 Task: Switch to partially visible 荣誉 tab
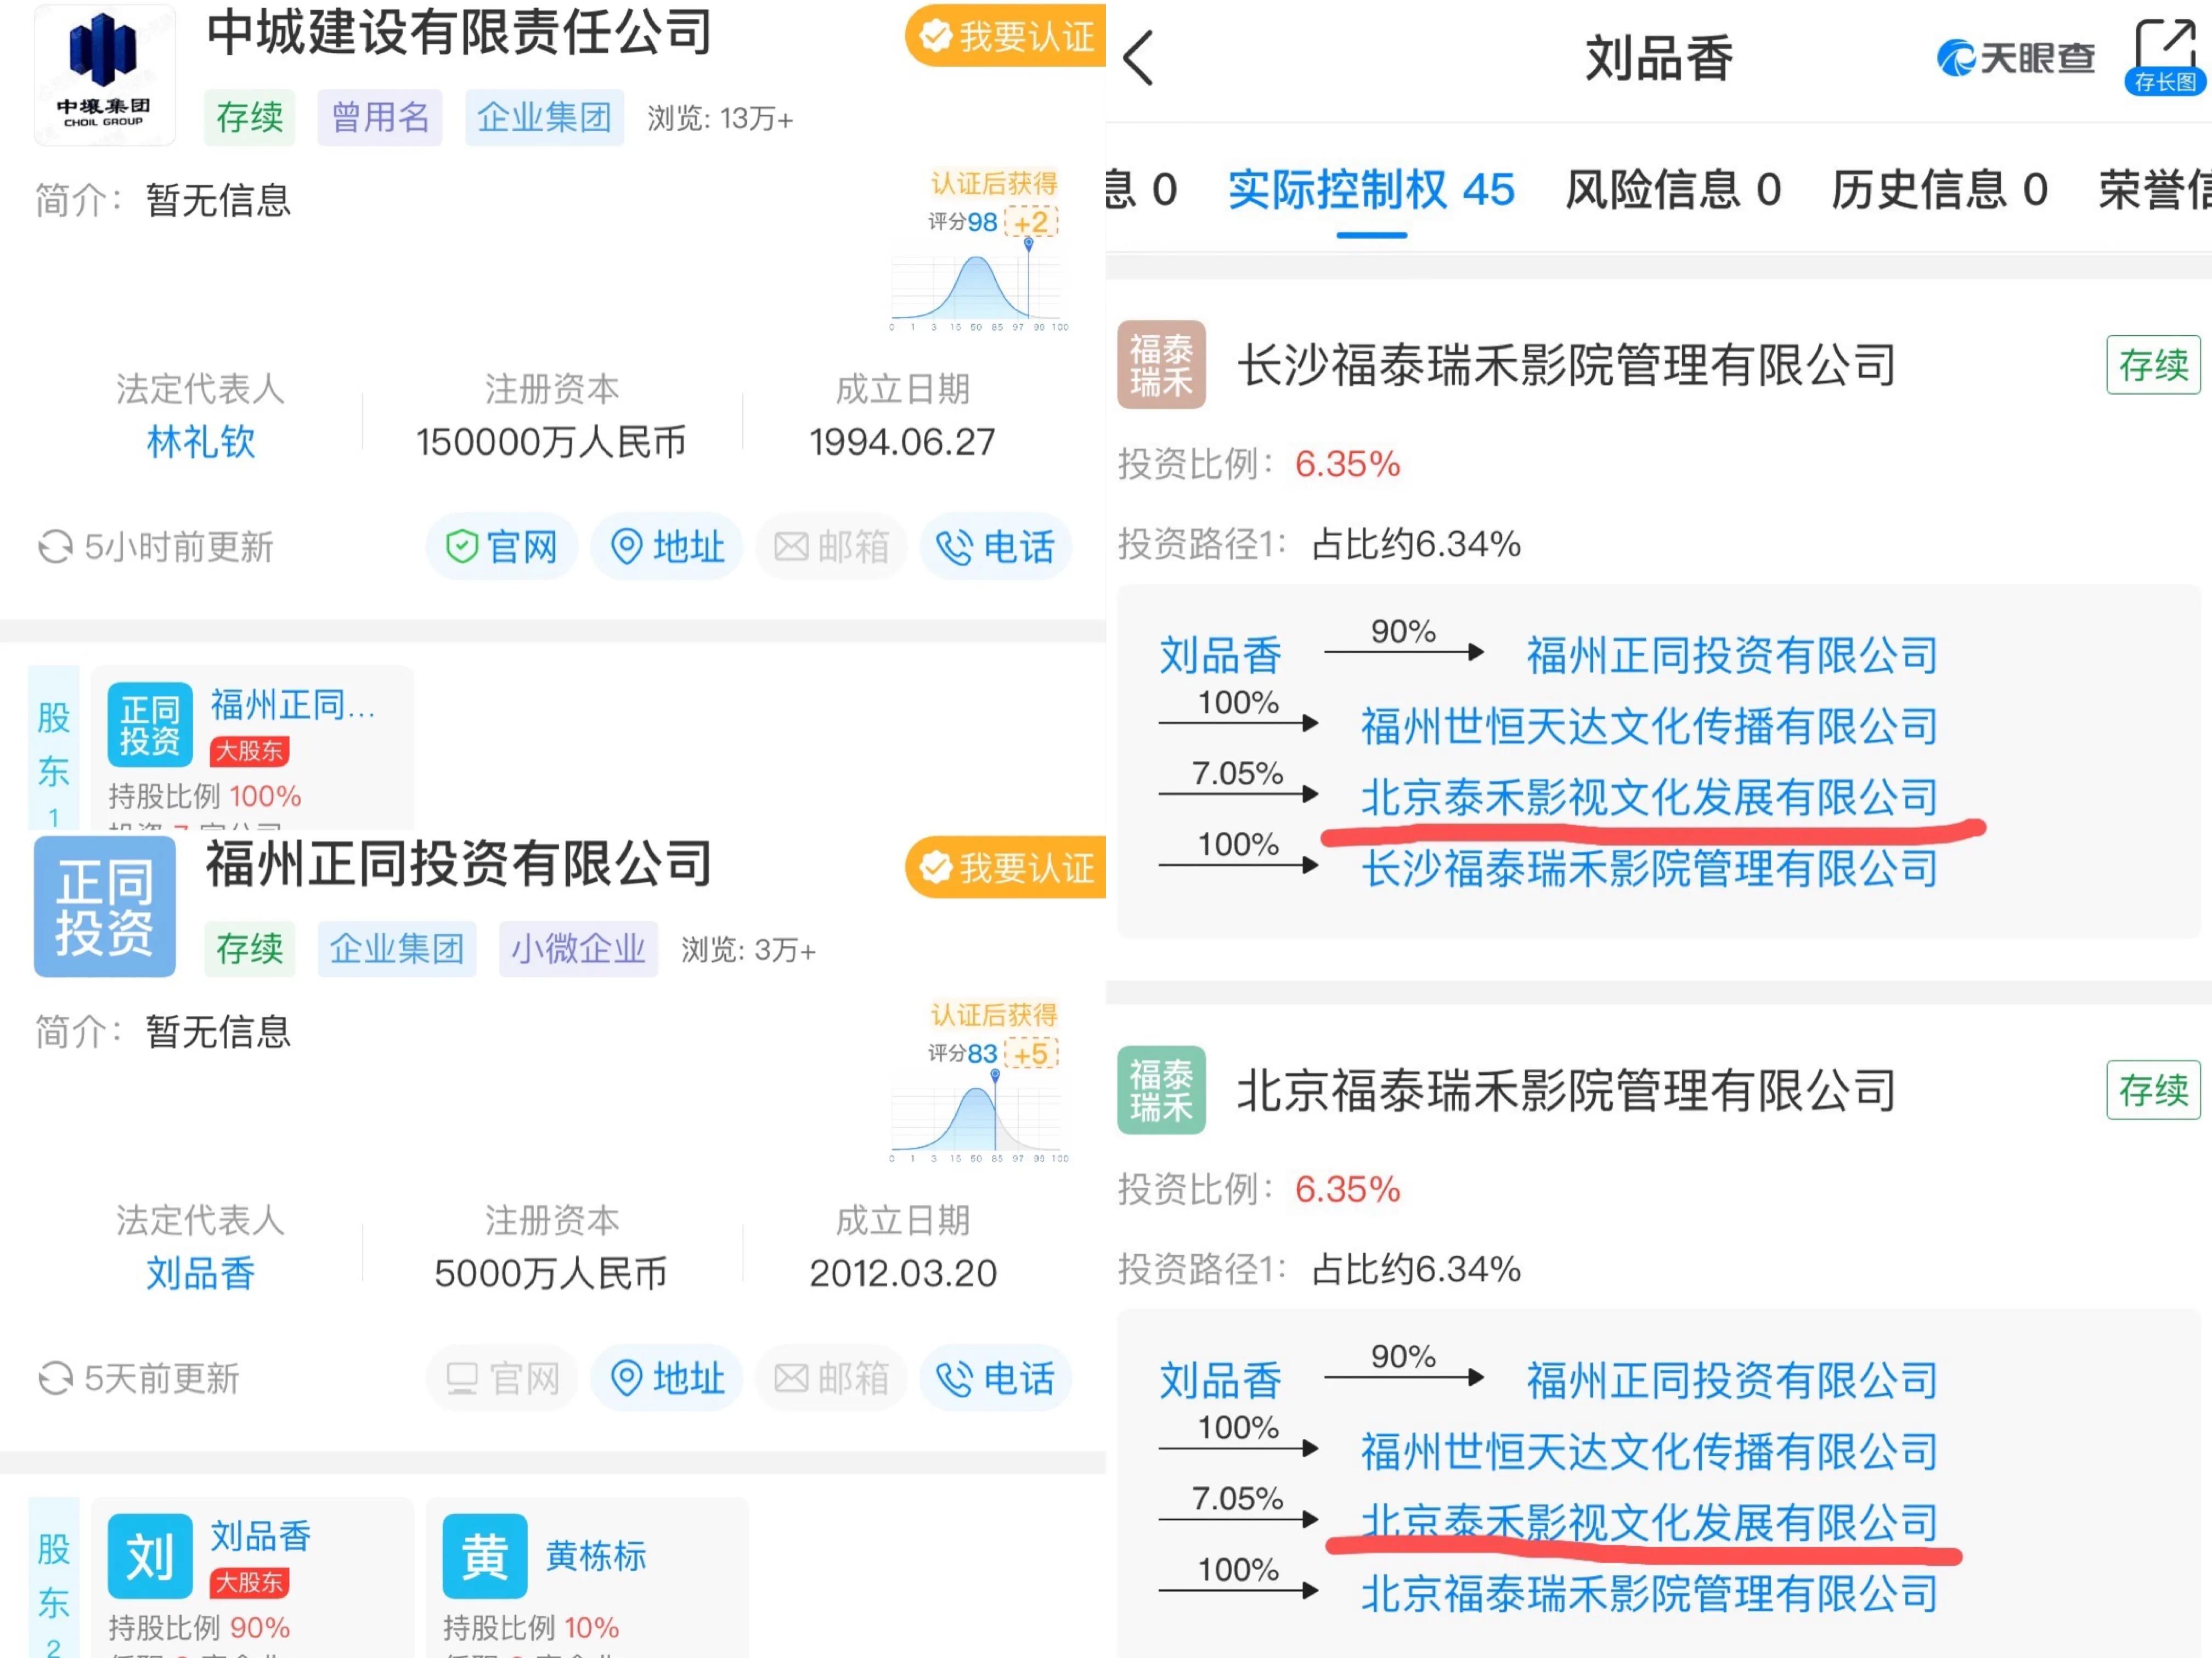click(2154, 190)
